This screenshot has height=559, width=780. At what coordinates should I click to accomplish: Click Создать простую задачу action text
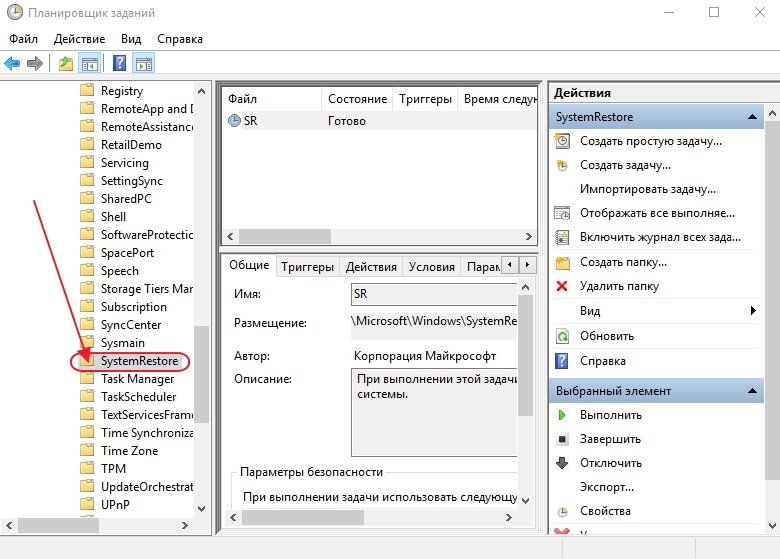pyautogui.click(x=651, y=141)
